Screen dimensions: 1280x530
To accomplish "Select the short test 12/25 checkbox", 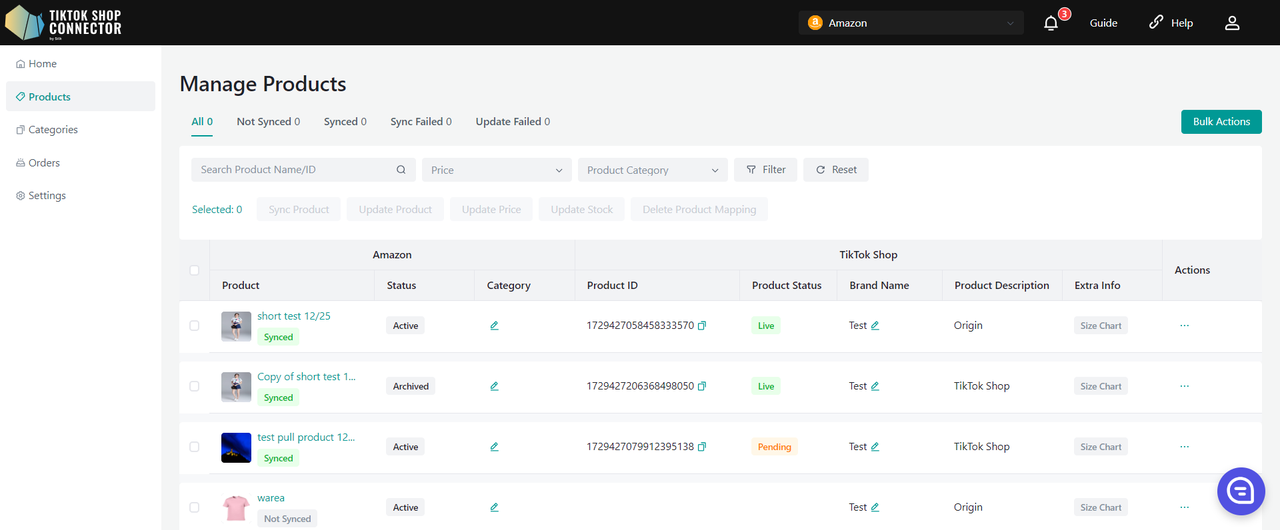I will (194, 326).
